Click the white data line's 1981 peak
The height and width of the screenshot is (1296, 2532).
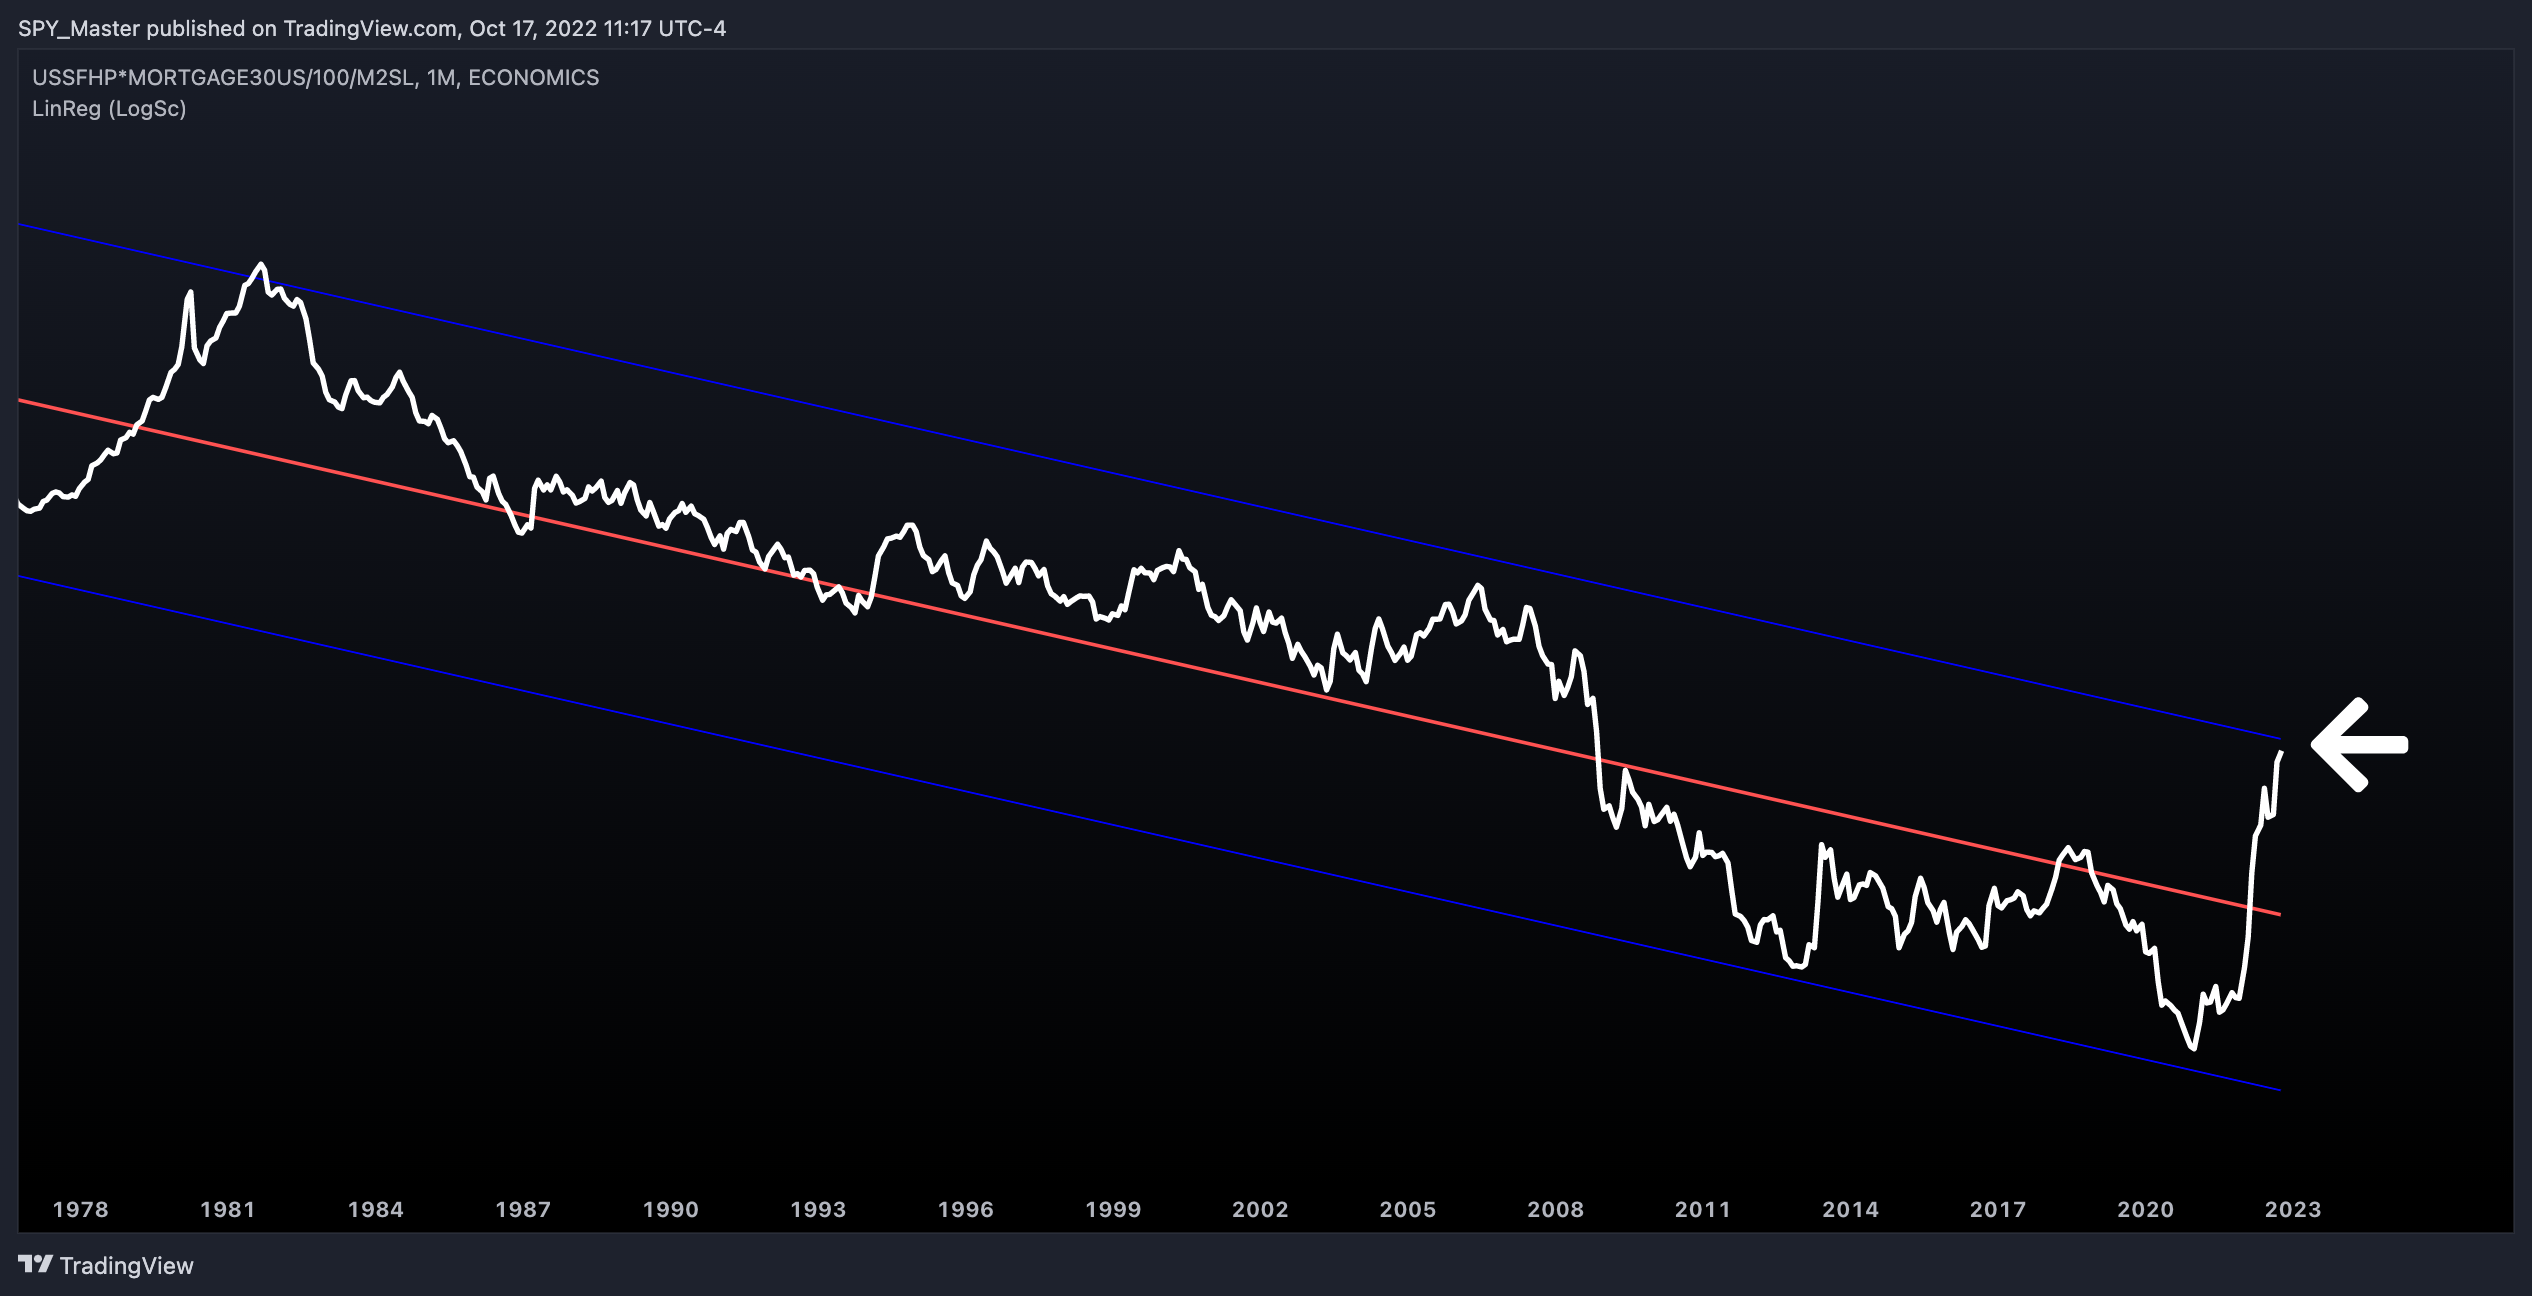coord(261,265)
